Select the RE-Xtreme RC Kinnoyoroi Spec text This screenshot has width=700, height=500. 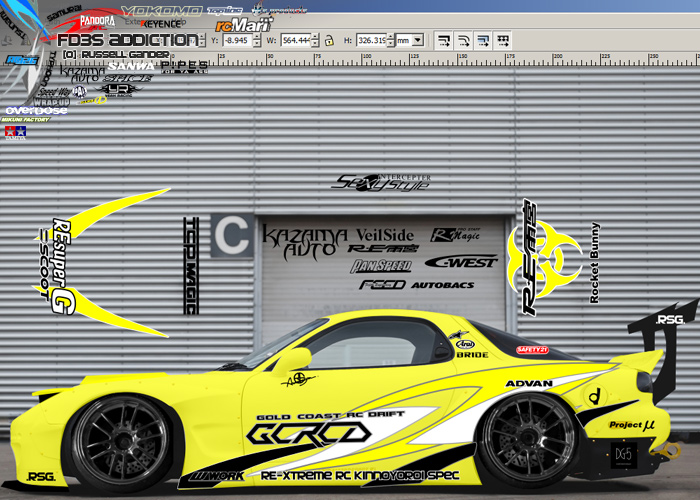click(360, 475)
